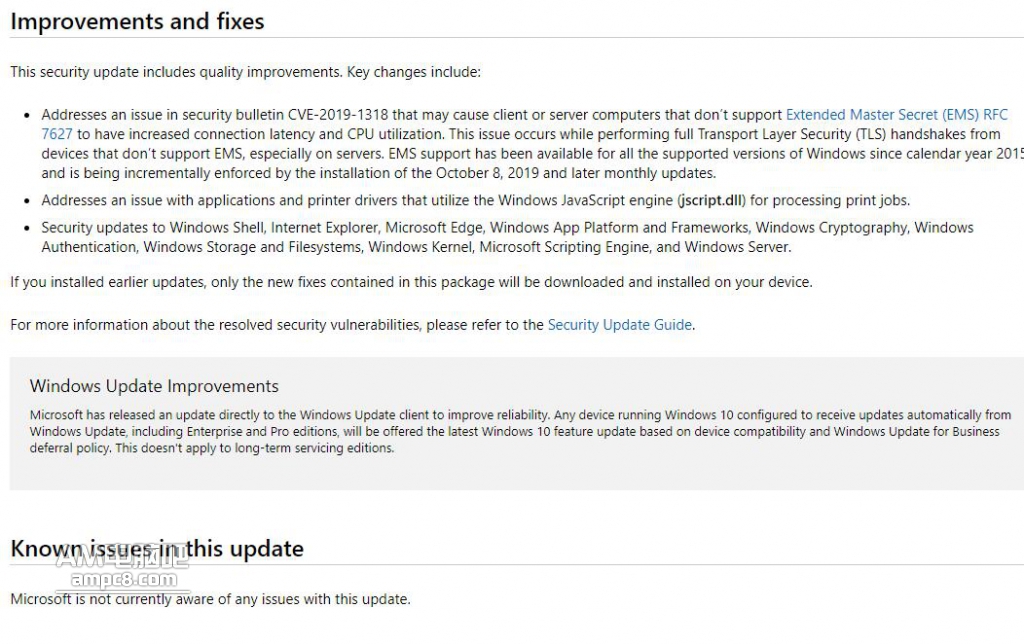Click the ampc8.com watermark logo

click(x=123, y=570)
